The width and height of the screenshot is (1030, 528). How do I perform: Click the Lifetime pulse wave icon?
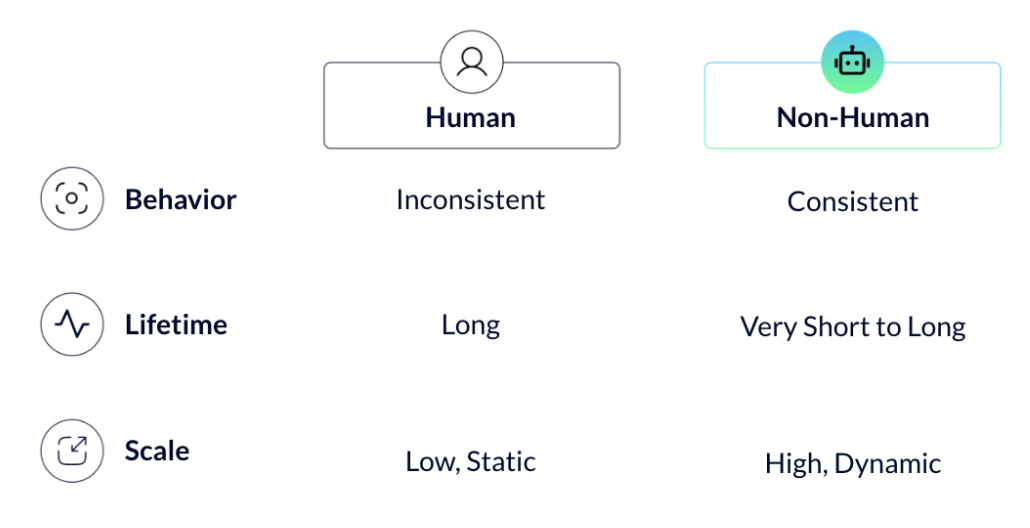pyautogui.click(x=72, y=324)
